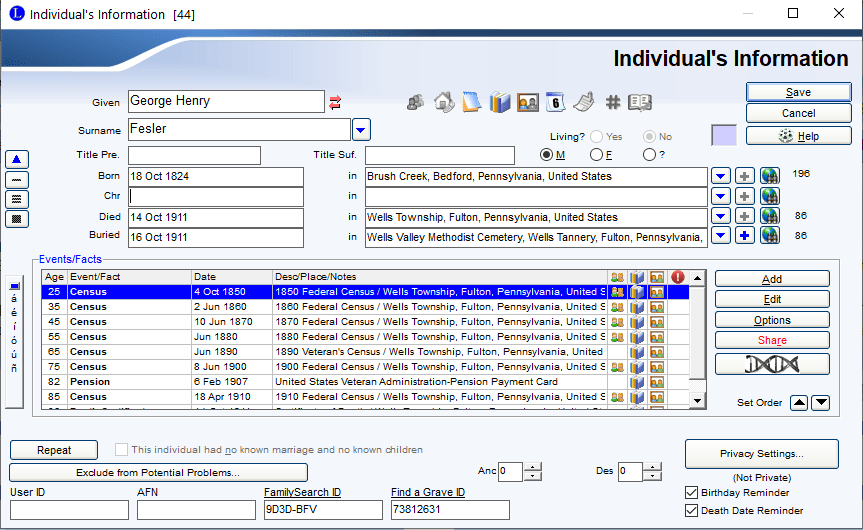863x530 pixels.
Task: Open the globe map icon for birth place
Action: tap(770, 176)
